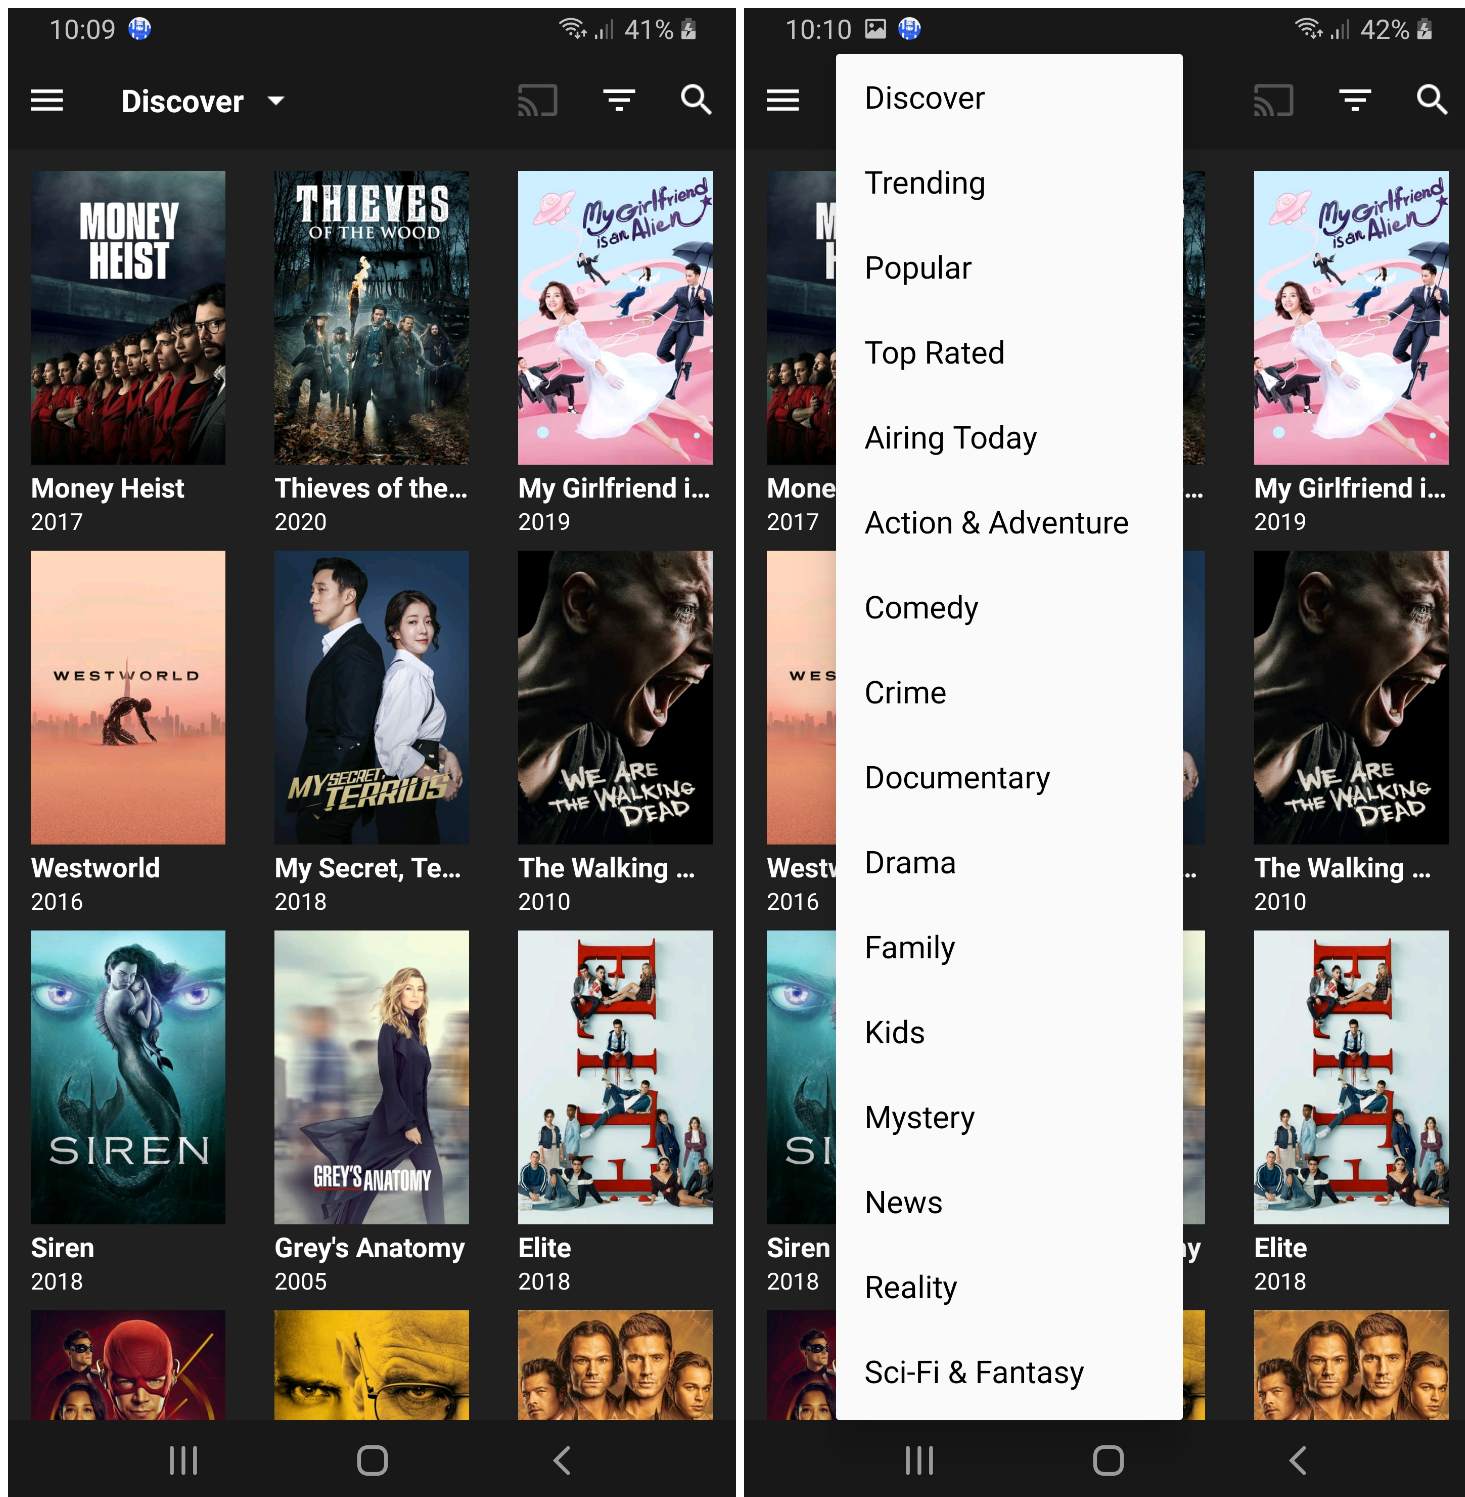Tap battery 41% indicator in left status bar
This screenshot has height=1497, width=1465.
coord(660,30)
